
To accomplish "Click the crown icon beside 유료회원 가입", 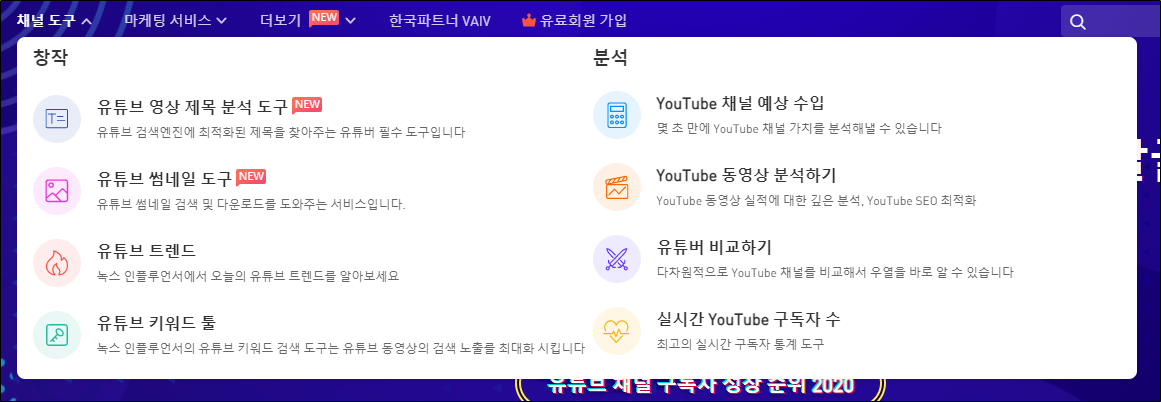I will [x=529, y=20].
